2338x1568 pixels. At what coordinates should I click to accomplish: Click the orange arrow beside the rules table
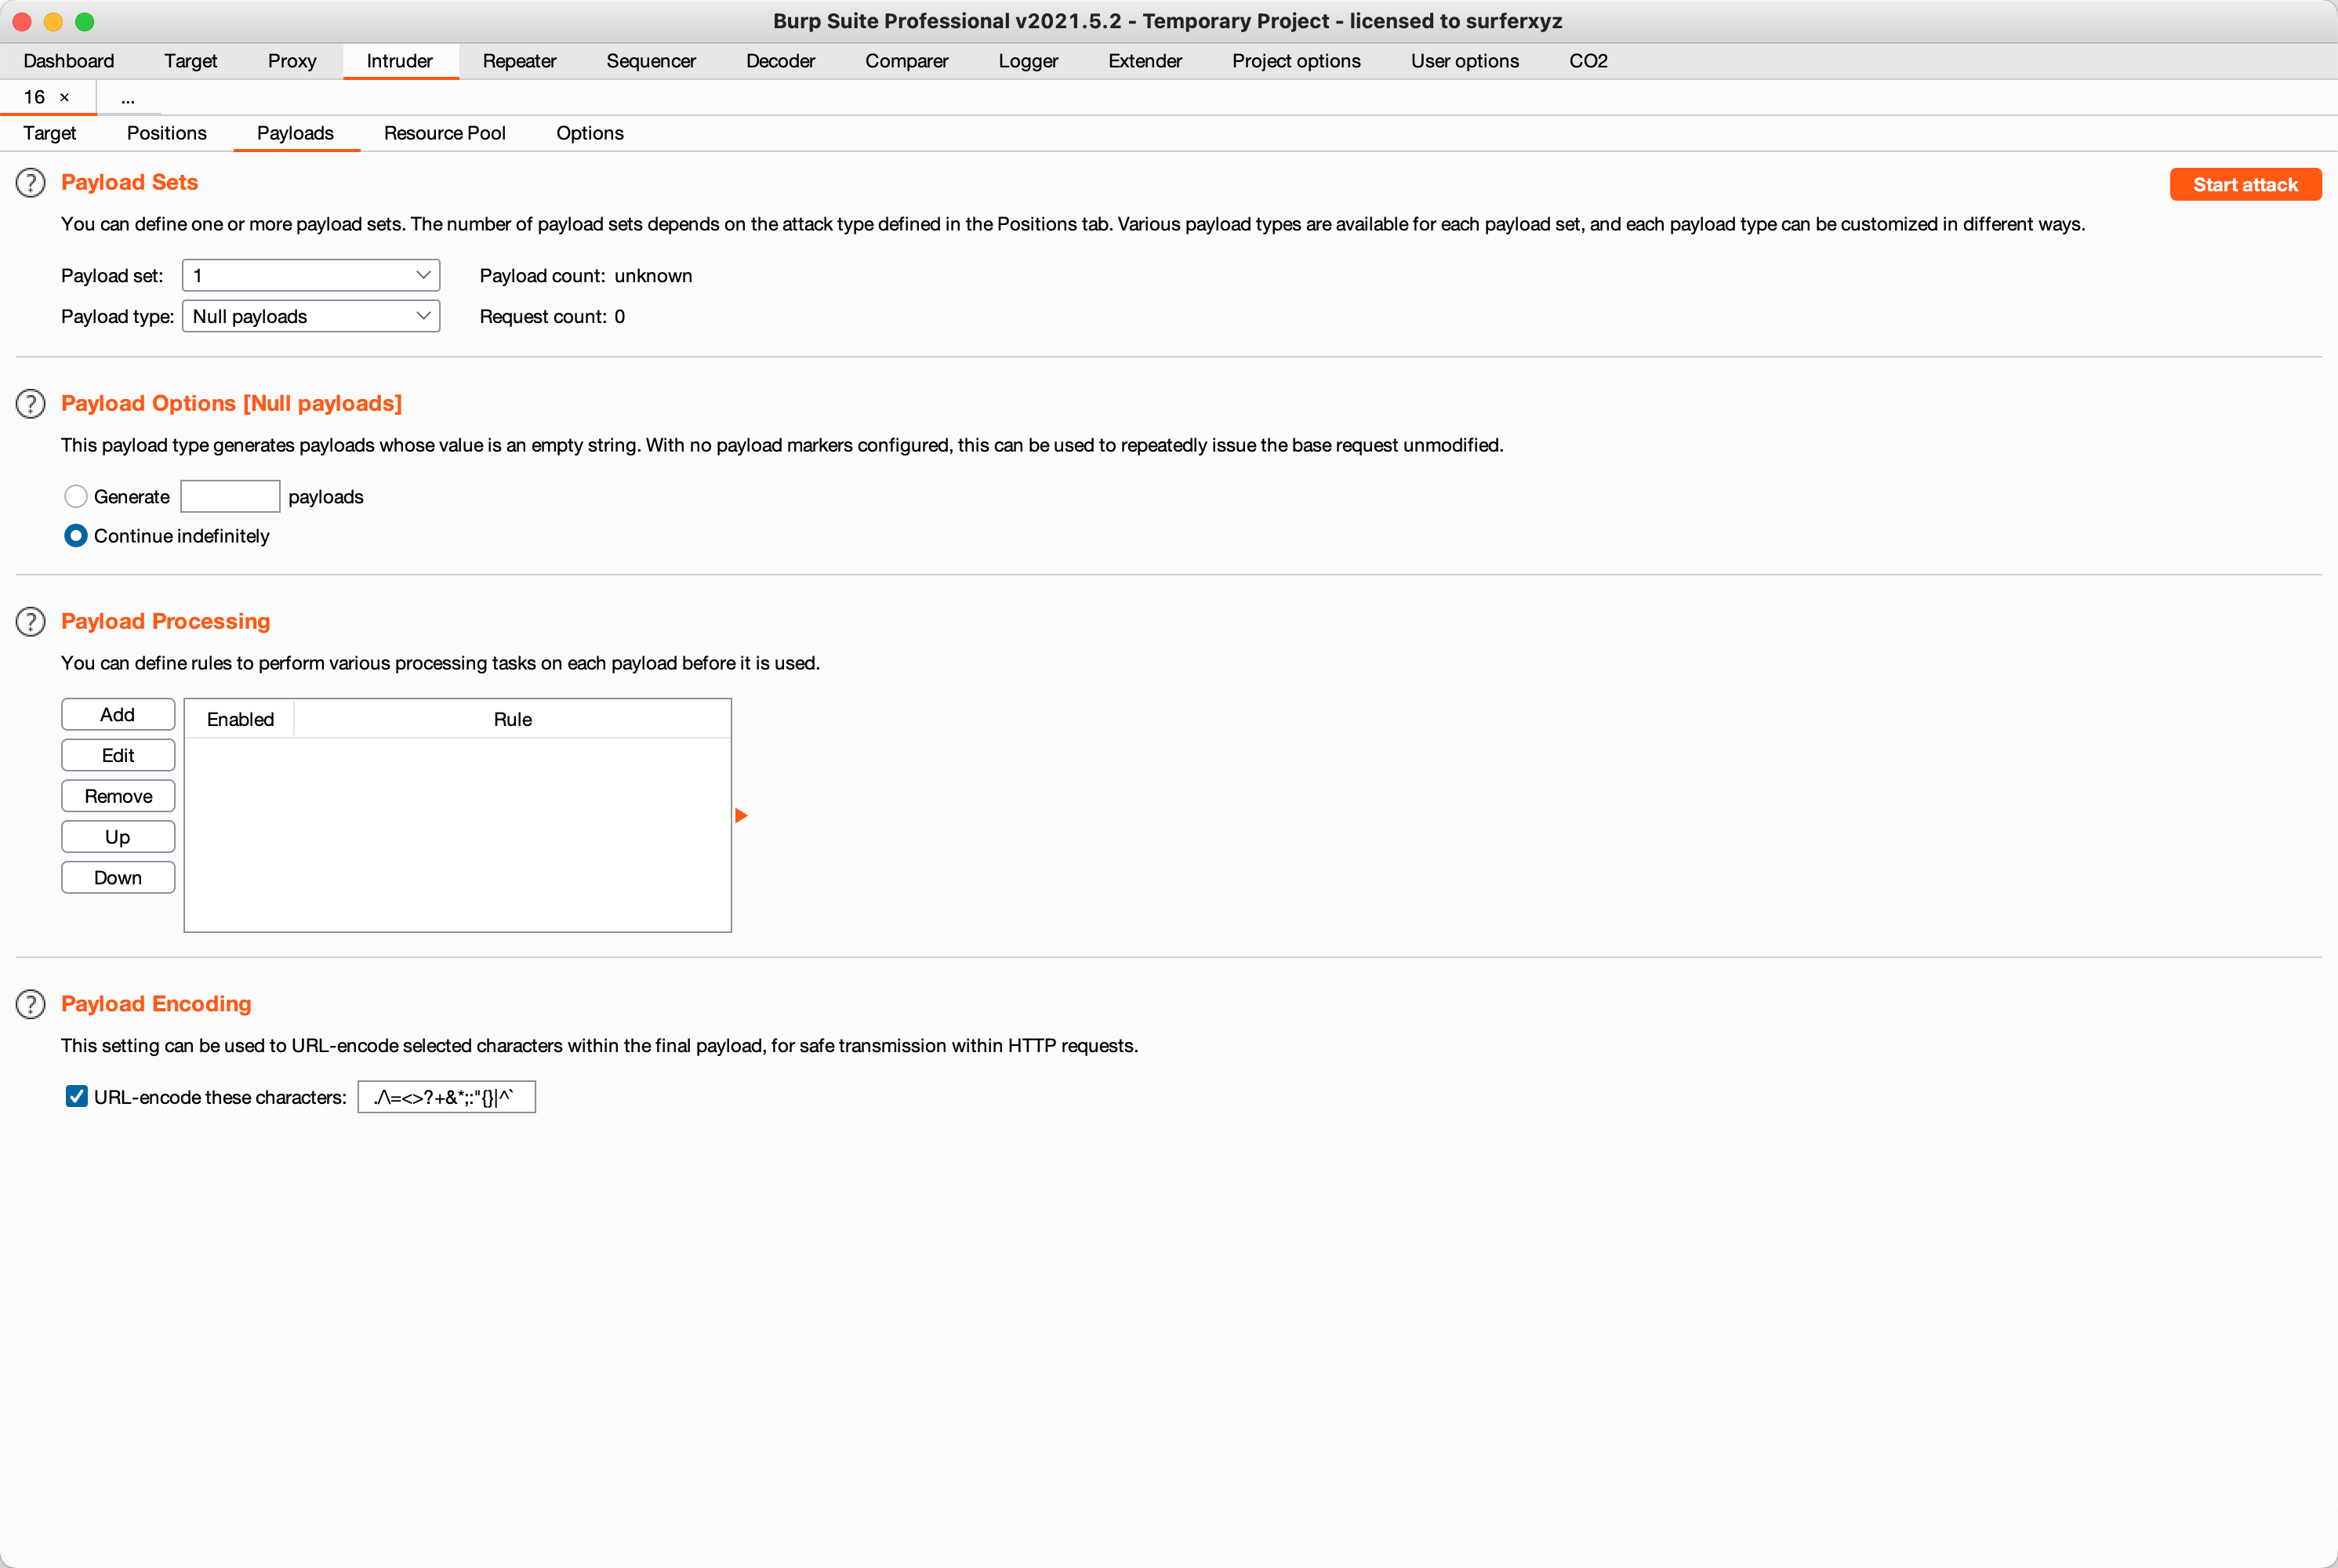coord(741,816)
